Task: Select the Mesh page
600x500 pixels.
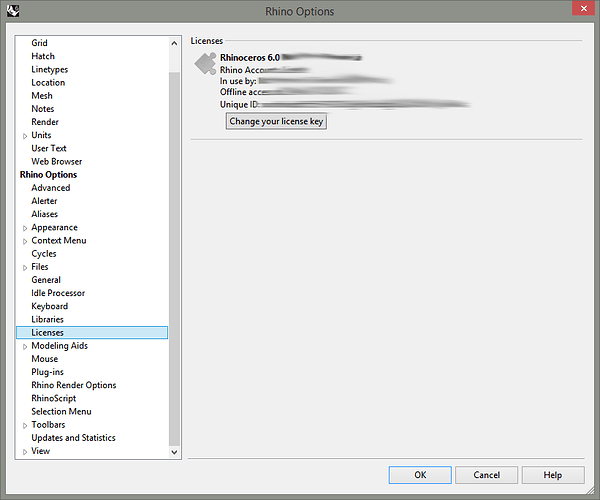Action: (42, 96)
